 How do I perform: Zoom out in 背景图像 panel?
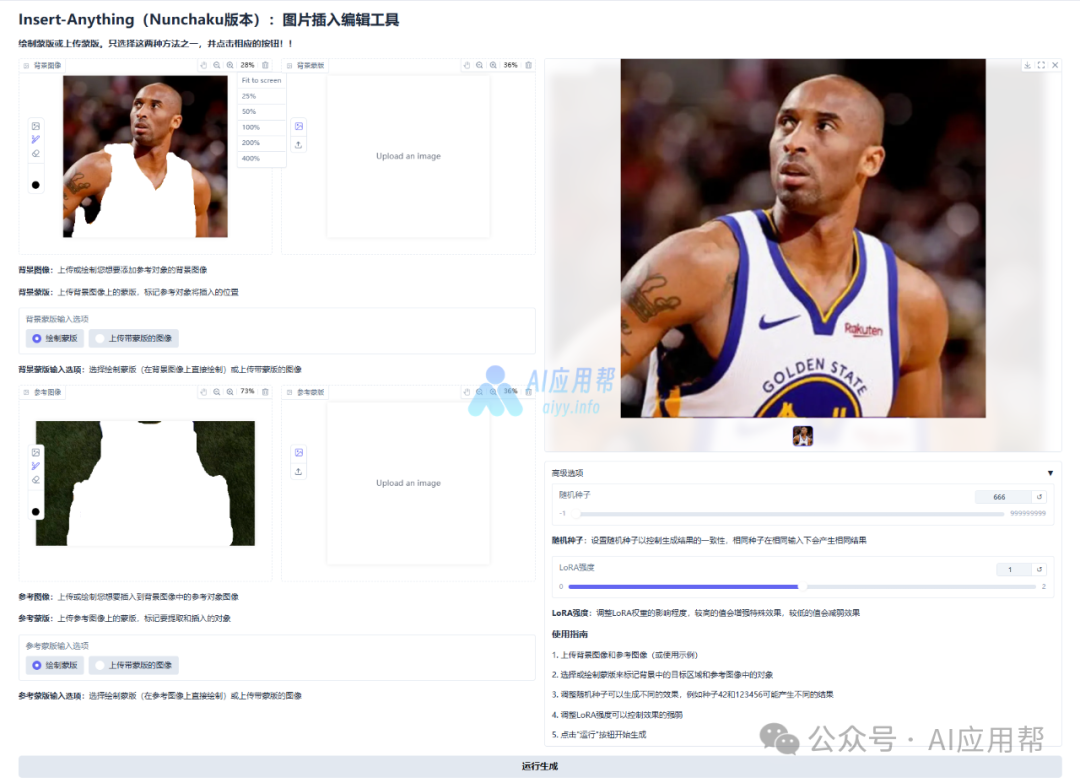tap(216, 65)
